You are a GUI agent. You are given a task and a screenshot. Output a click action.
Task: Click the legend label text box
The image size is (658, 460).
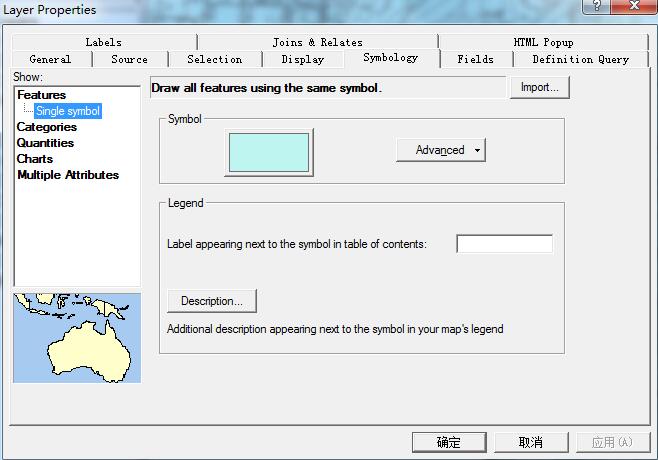[504, 244]
